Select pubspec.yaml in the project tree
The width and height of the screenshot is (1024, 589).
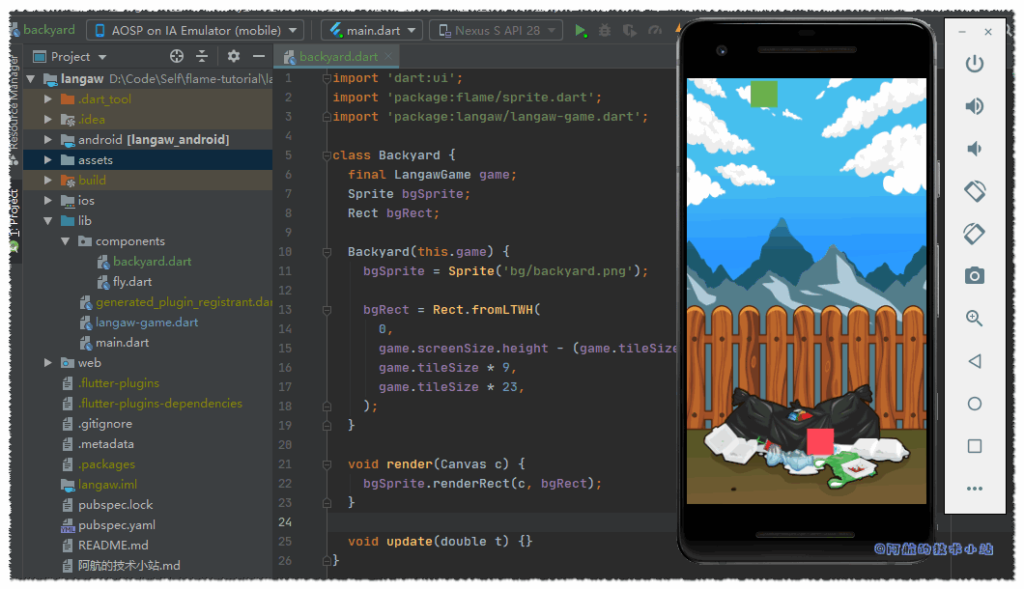(116, 525)
